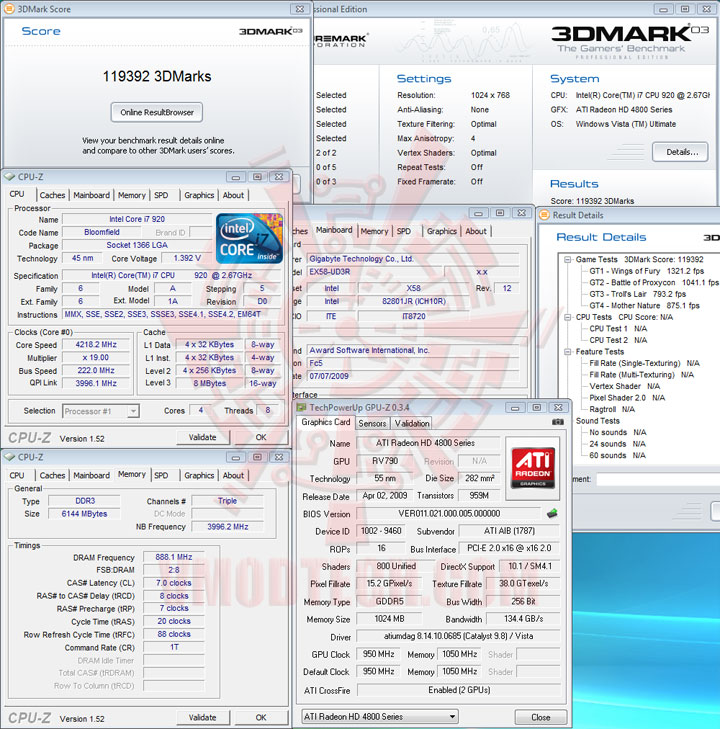Switch to Mainboard tab in top CPU-Z

(x=92, y=195)
